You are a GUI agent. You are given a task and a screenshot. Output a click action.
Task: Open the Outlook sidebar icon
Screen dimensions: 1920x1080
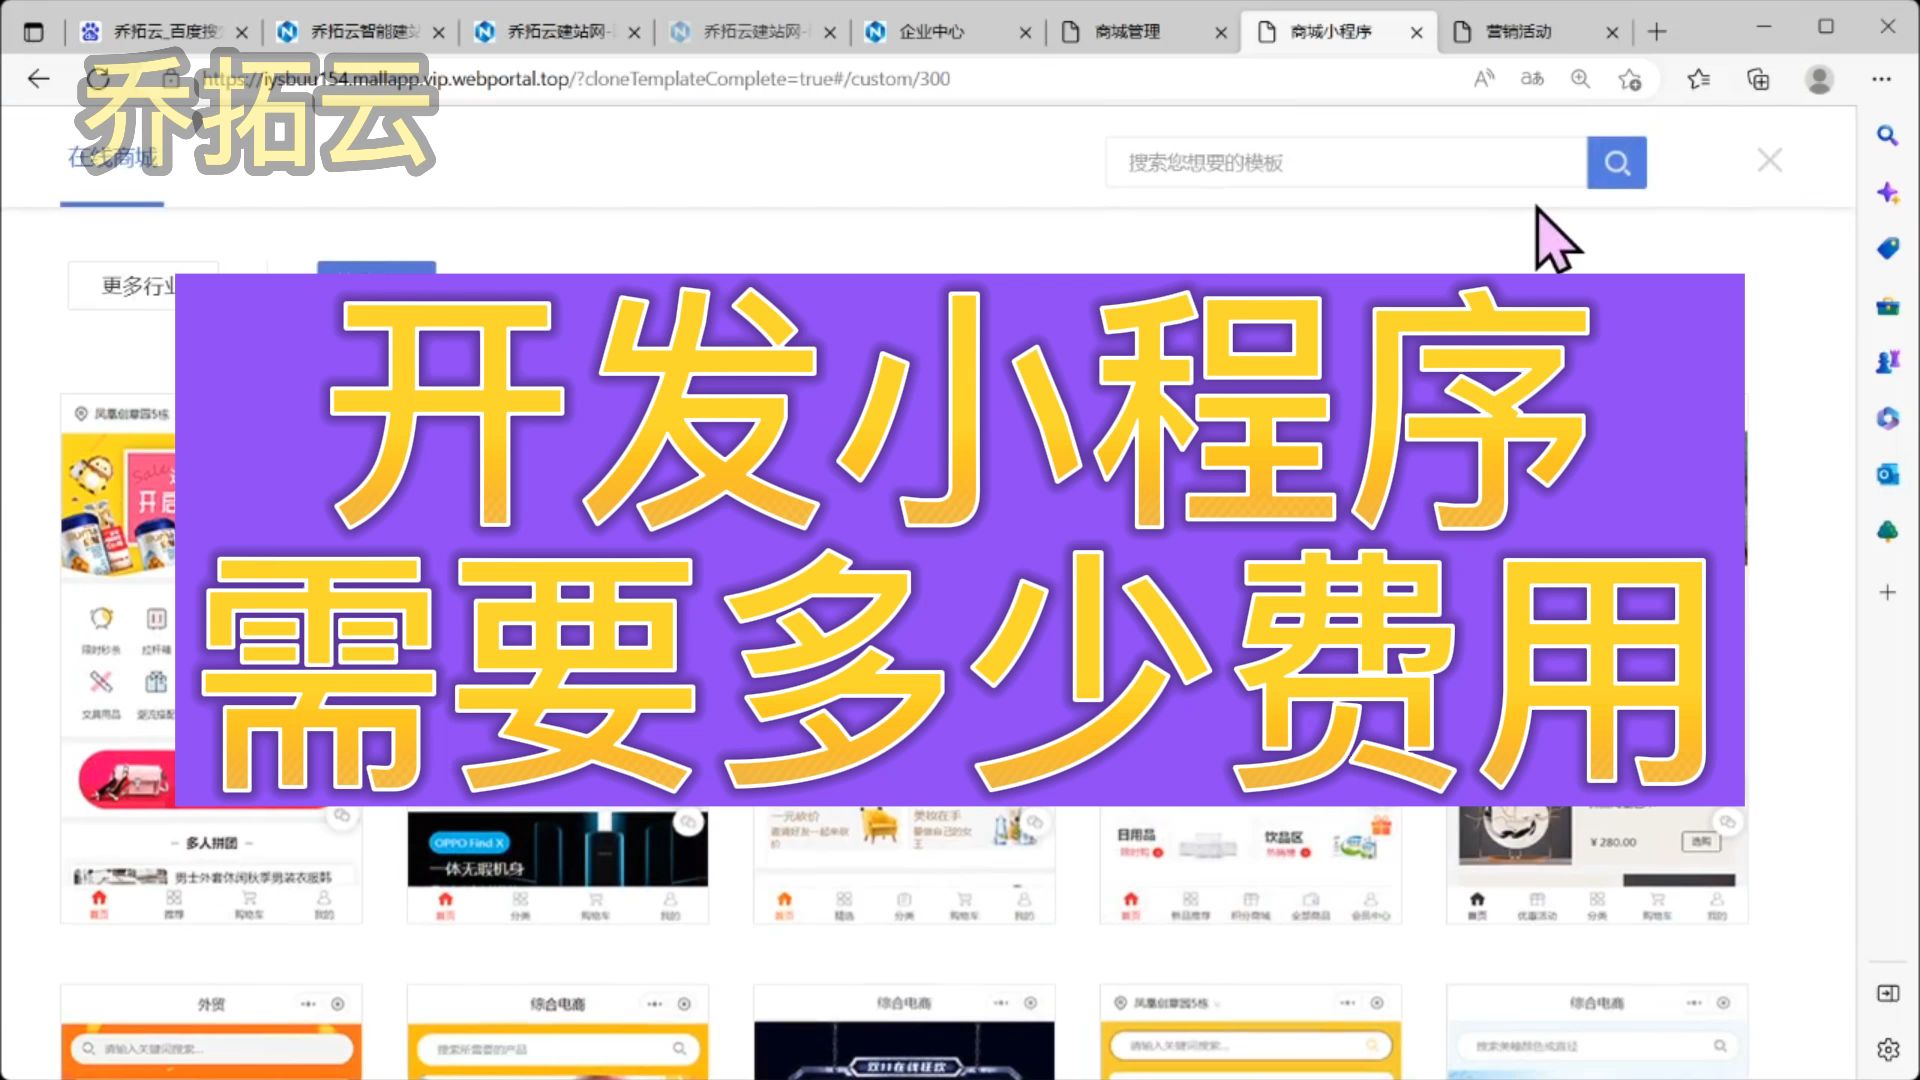(1887, 474)
